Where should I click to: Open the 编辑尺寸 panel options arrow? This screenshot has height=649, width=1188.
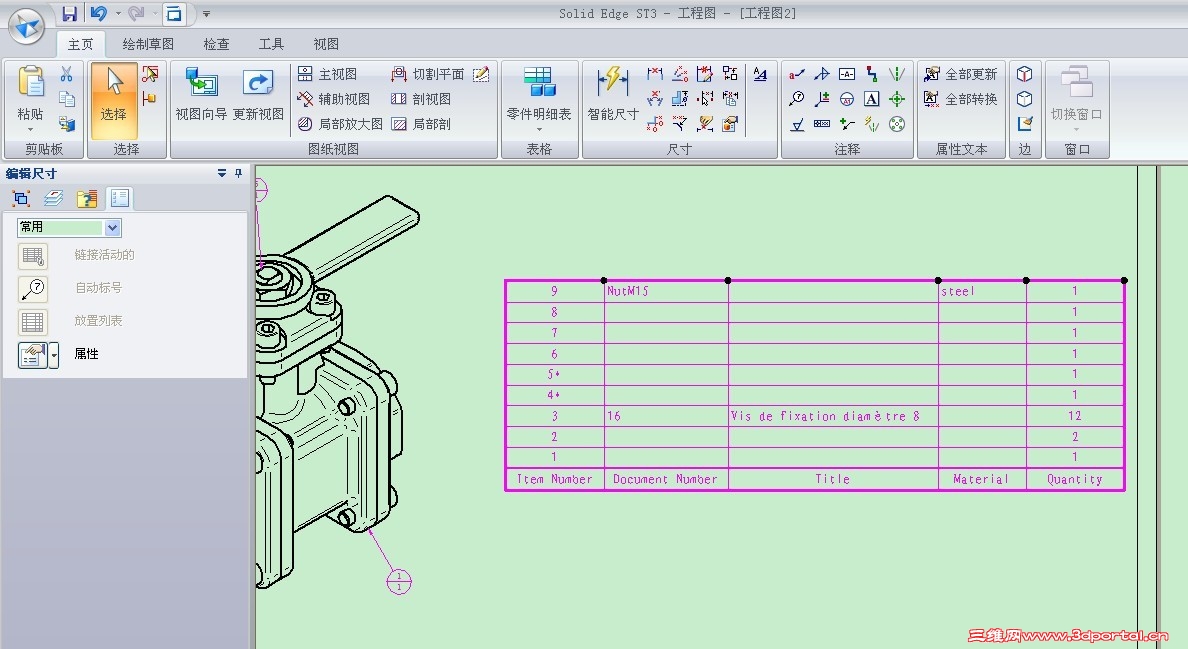coord(222,173)
